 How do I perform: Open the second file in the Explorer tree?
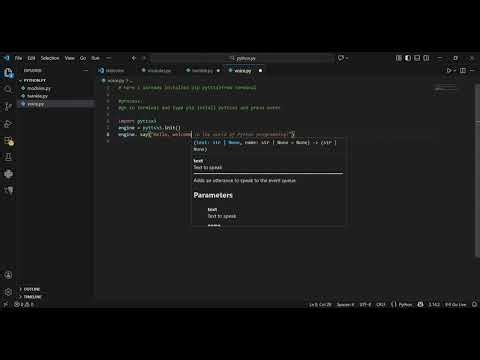(x=37, y=96)
